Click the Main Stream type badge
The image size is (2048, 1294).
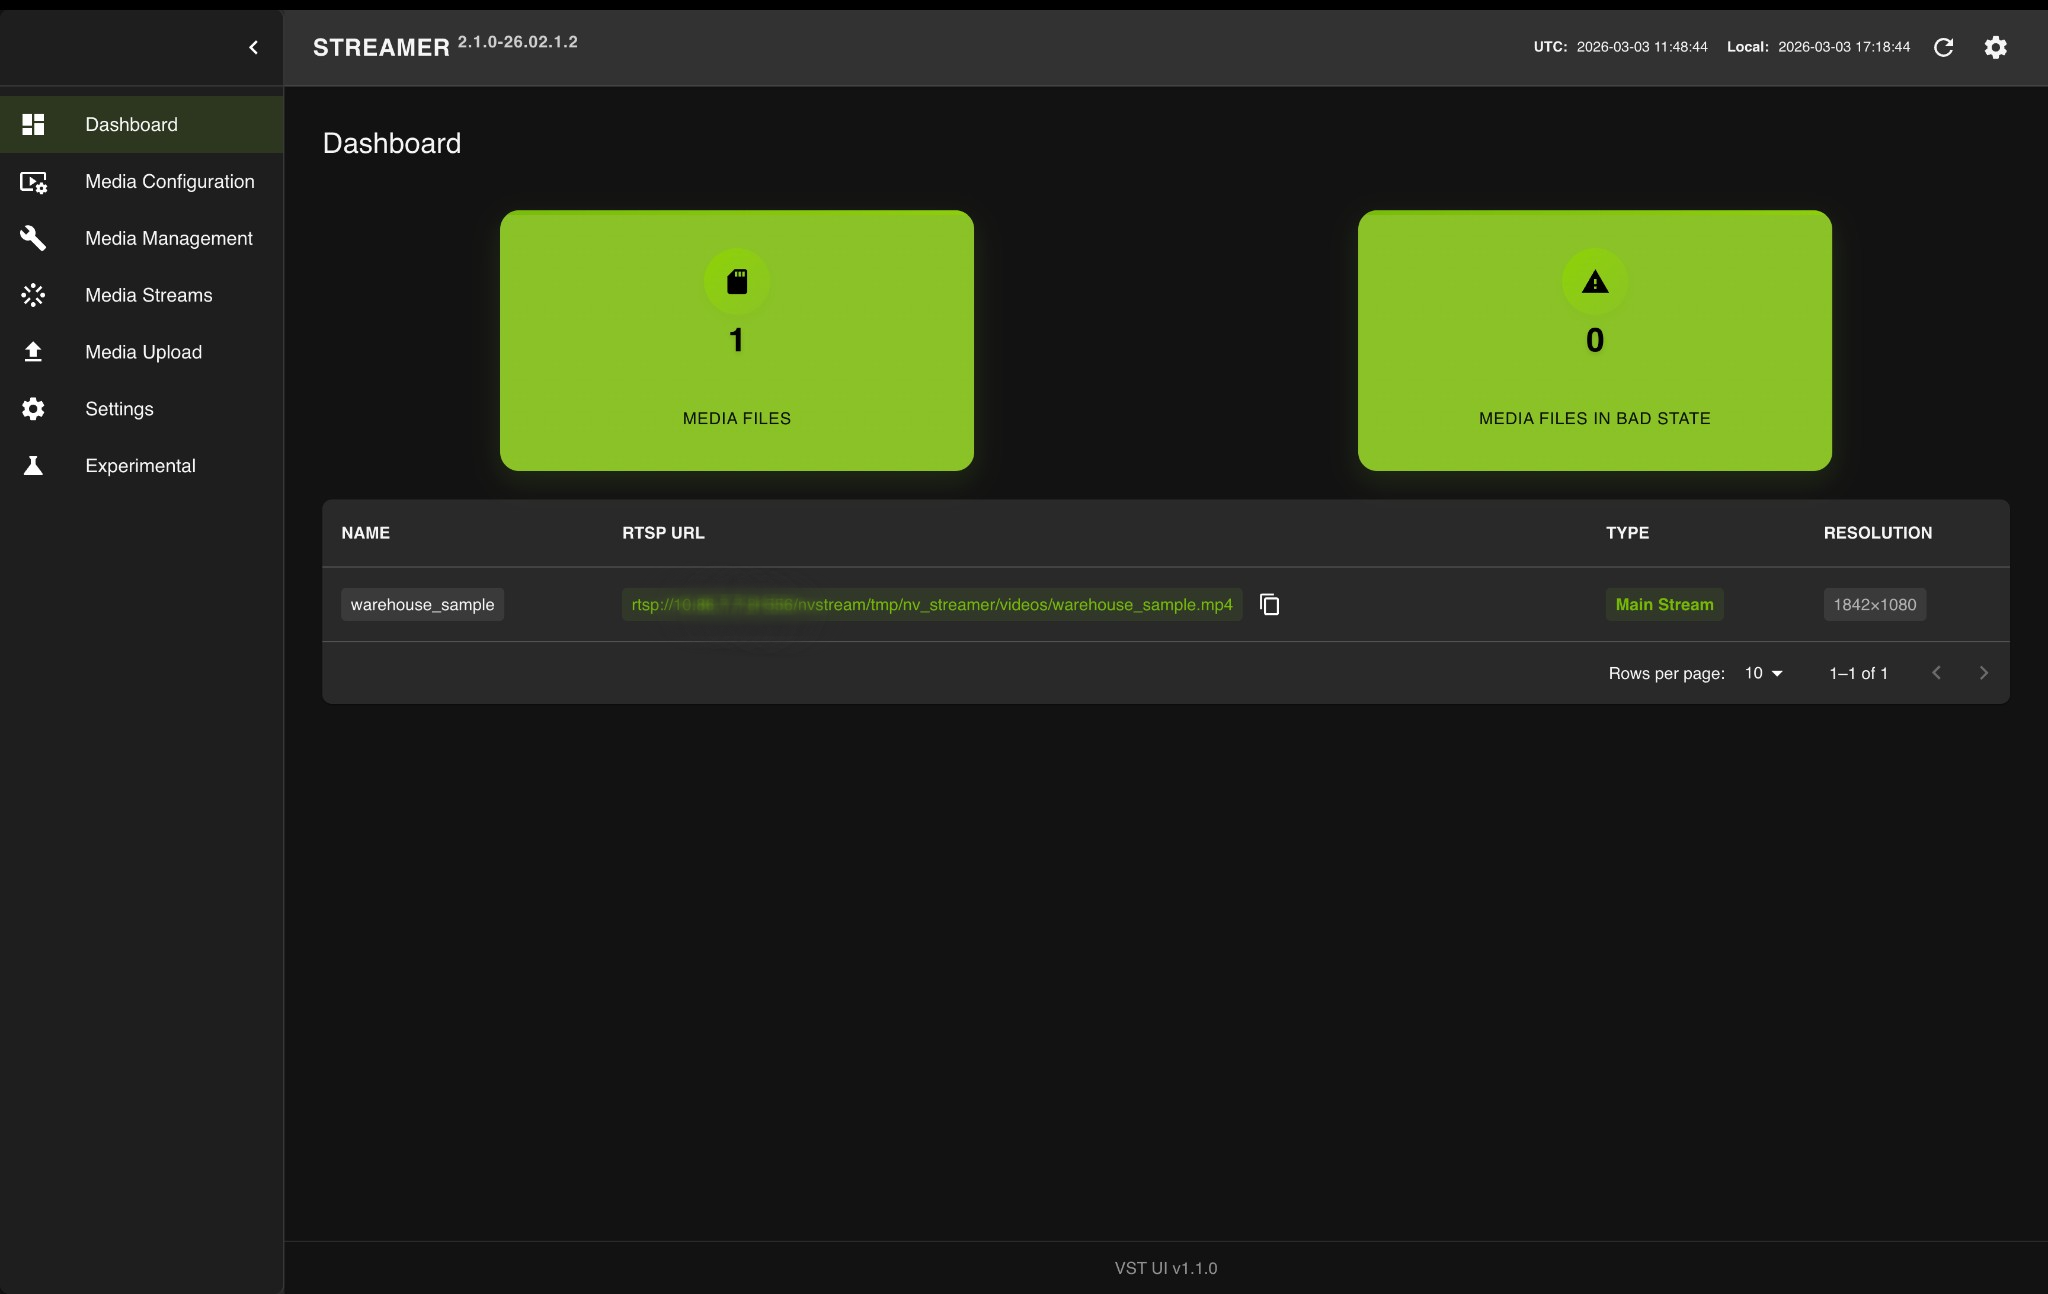pyautogui.click(x=1664, y=605)
